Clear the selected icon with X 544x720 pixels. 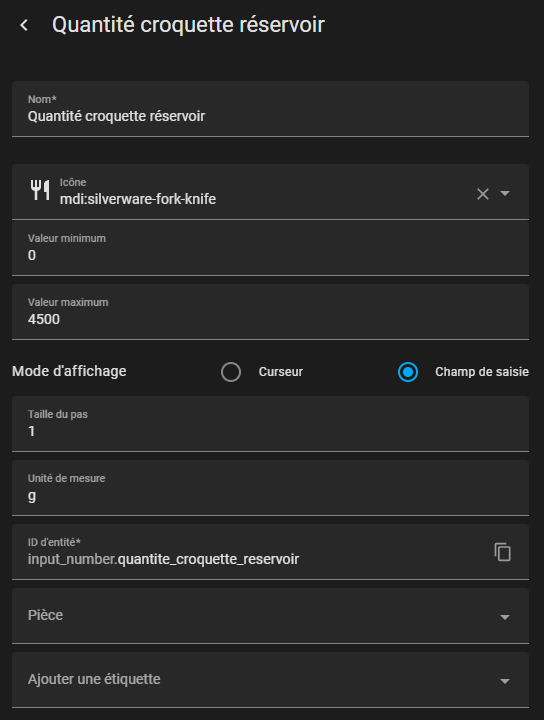(x=482, y=194)
